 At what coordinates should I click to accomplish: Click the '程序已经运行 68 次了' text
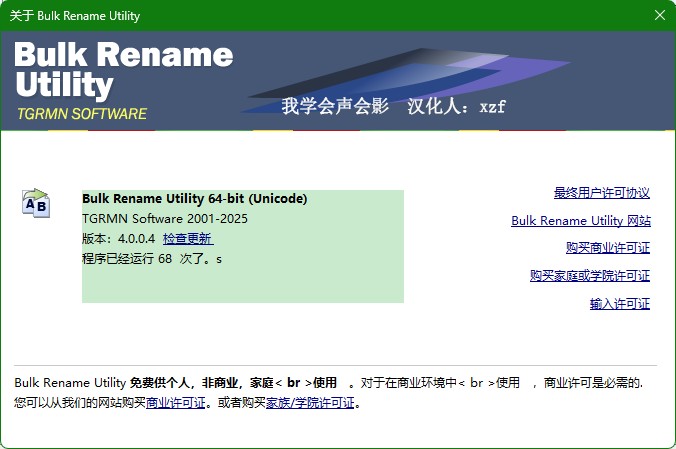tap(147, 259)
